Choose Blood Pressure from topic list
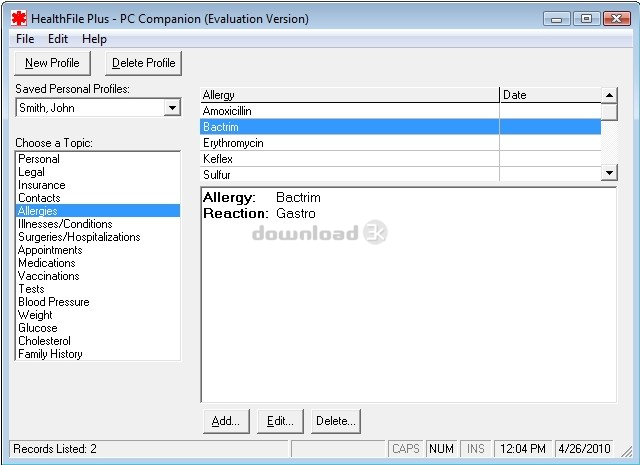 pyautogui.click(x=53, y=302)
